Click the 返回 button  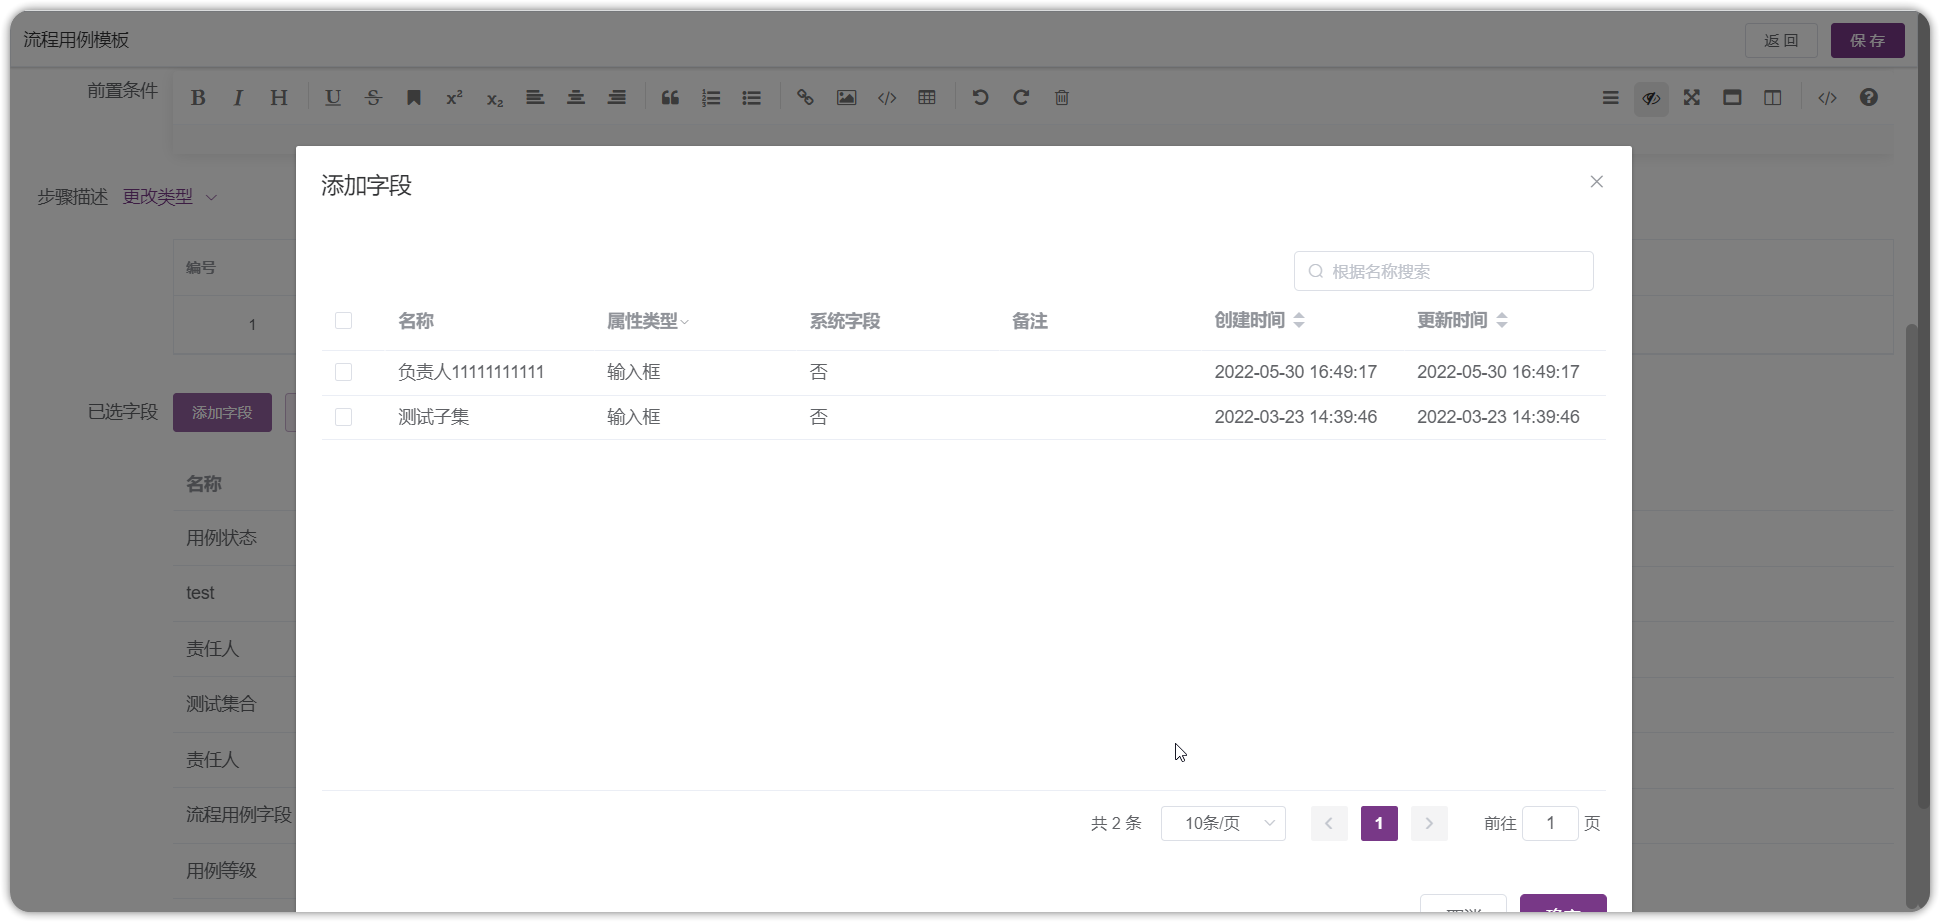coord(1781,41)
